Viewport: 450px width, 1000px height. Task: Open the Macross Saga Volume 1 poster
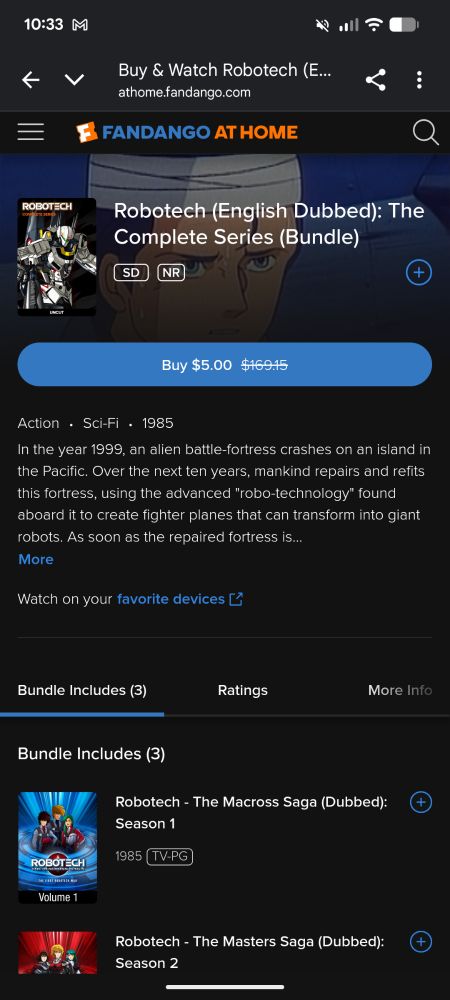(57, 848)
